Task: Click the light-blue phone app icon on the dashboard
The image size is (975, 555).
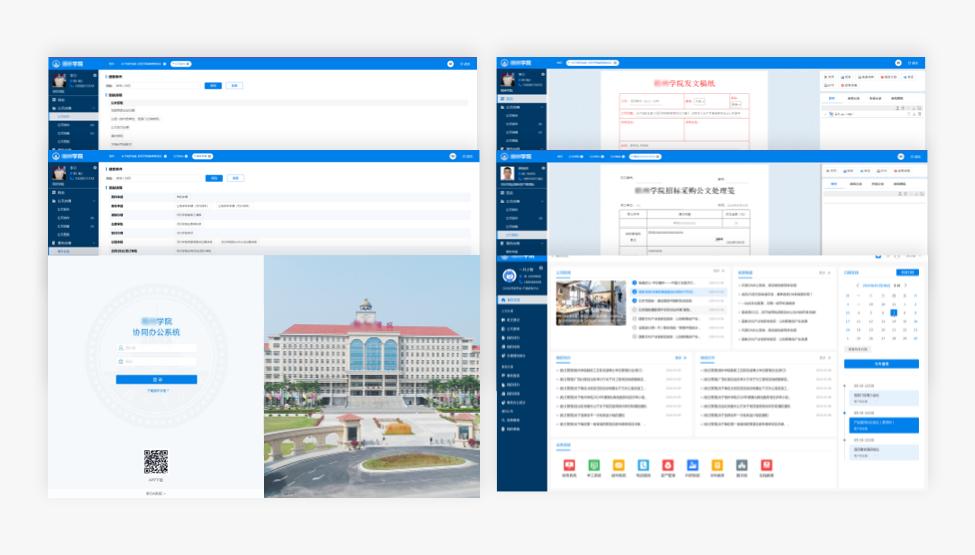Action: [x=643, y=465]
